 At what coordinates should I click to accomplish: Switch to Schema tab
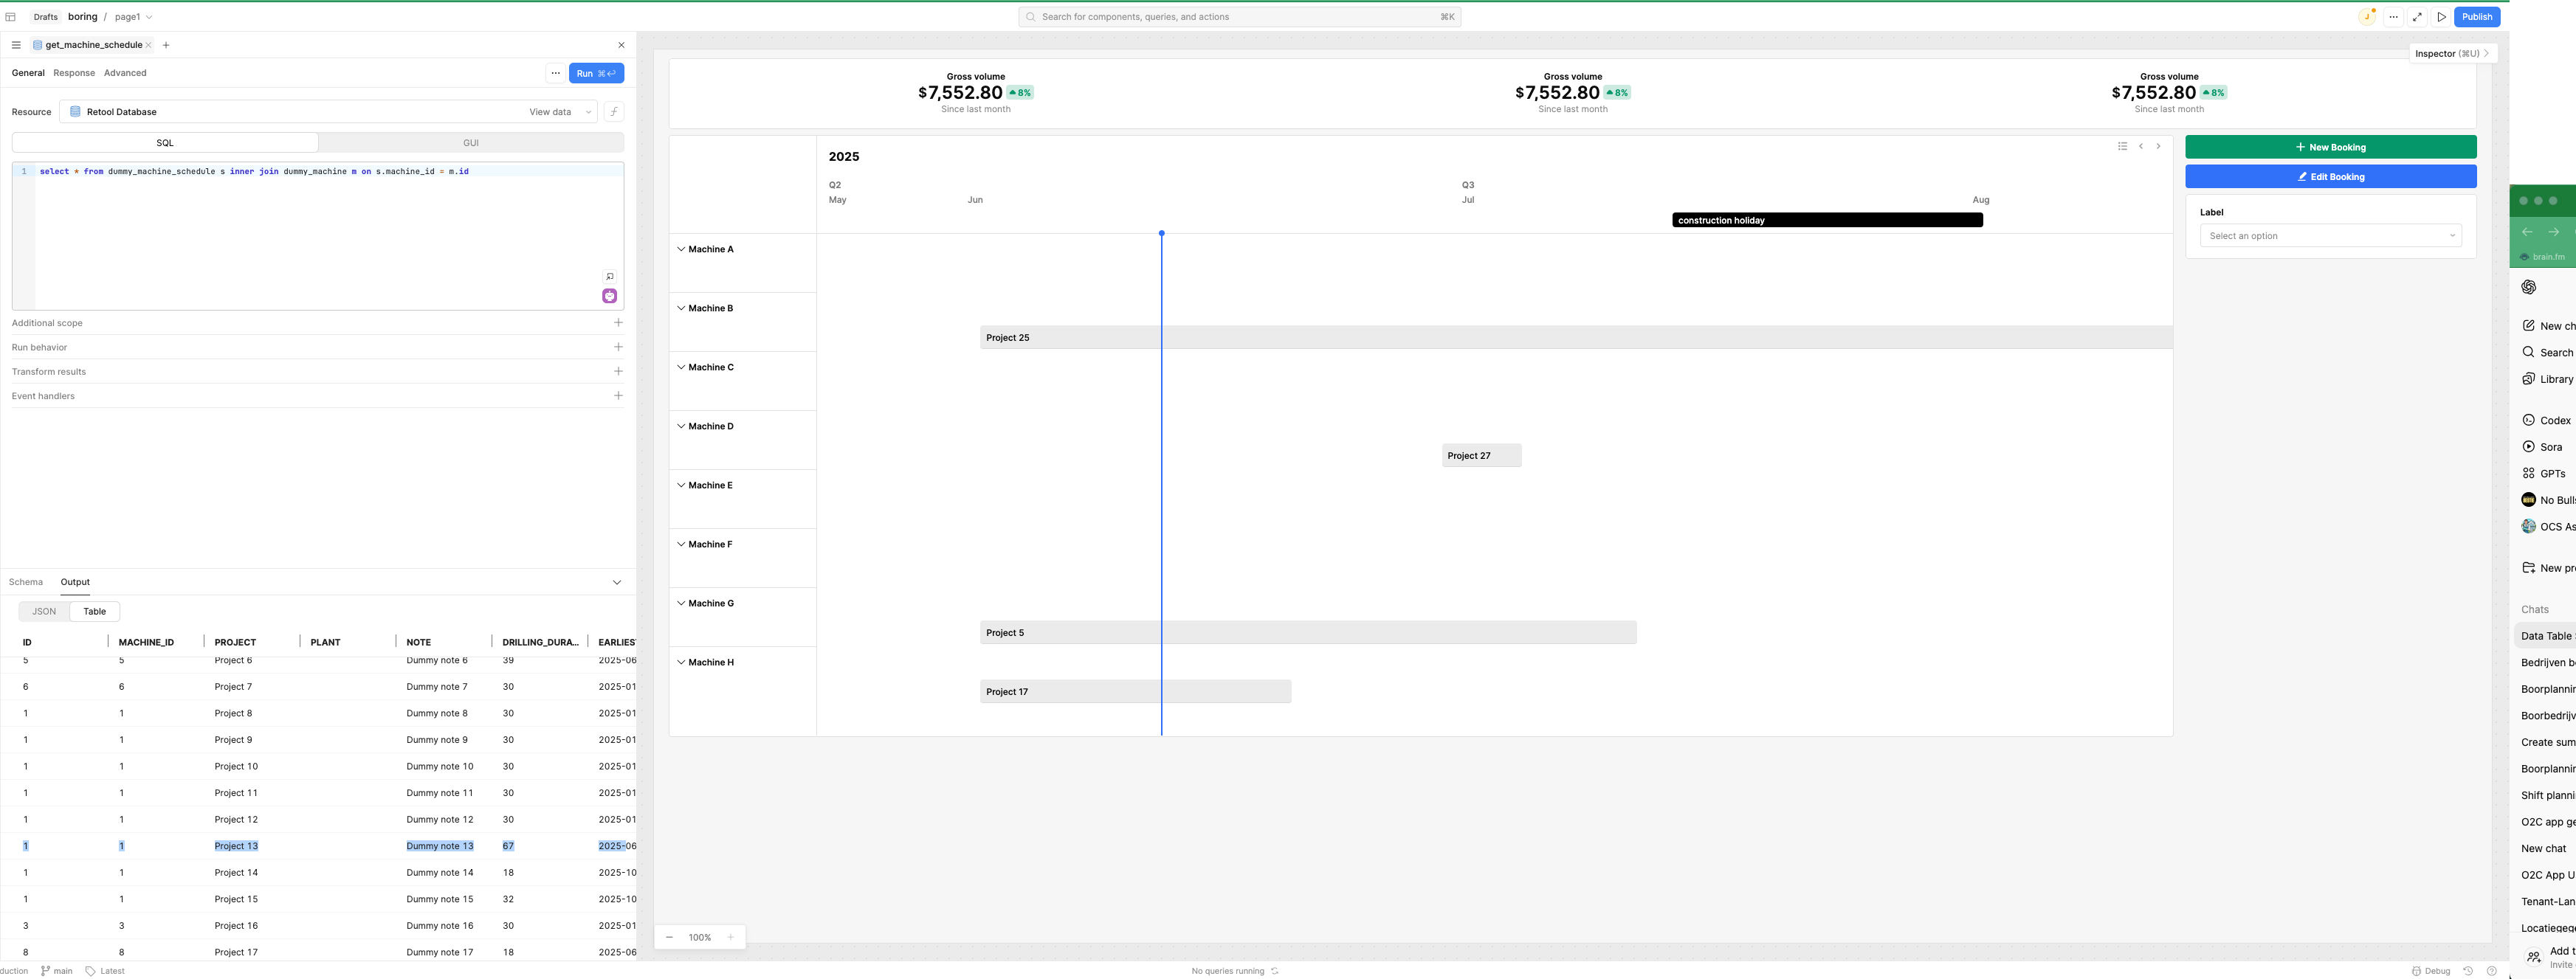click(x=26, y=582)
